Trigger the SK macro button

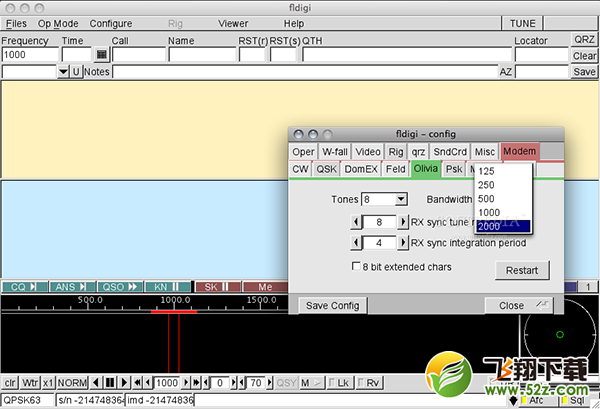[218, 287]
